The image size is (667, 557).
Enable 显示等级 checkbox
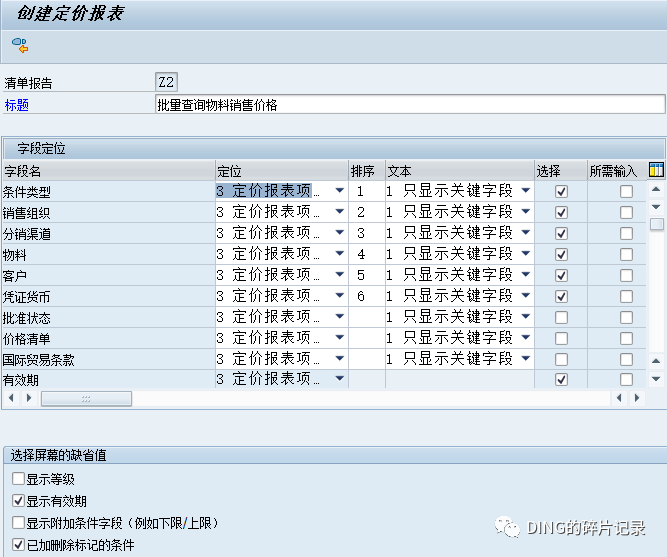click(18, 479)
